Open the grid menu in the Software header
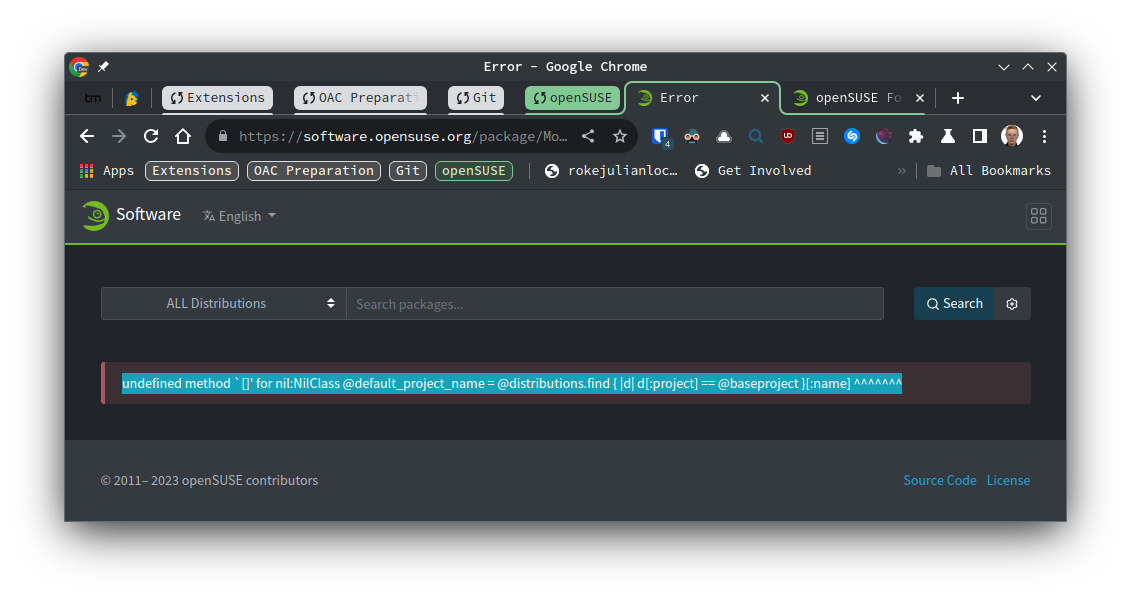Viewport: 1131px width, 598px height. [x=1038, y=216]
